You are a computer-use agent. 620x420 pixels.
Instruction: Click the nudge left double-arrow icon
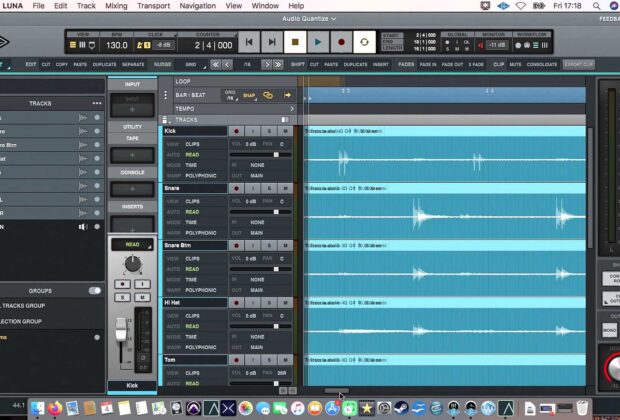[x=216, y=64]
